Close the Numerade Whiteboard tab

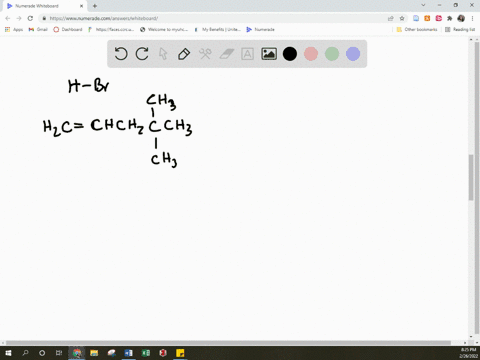tap(81, 6)
